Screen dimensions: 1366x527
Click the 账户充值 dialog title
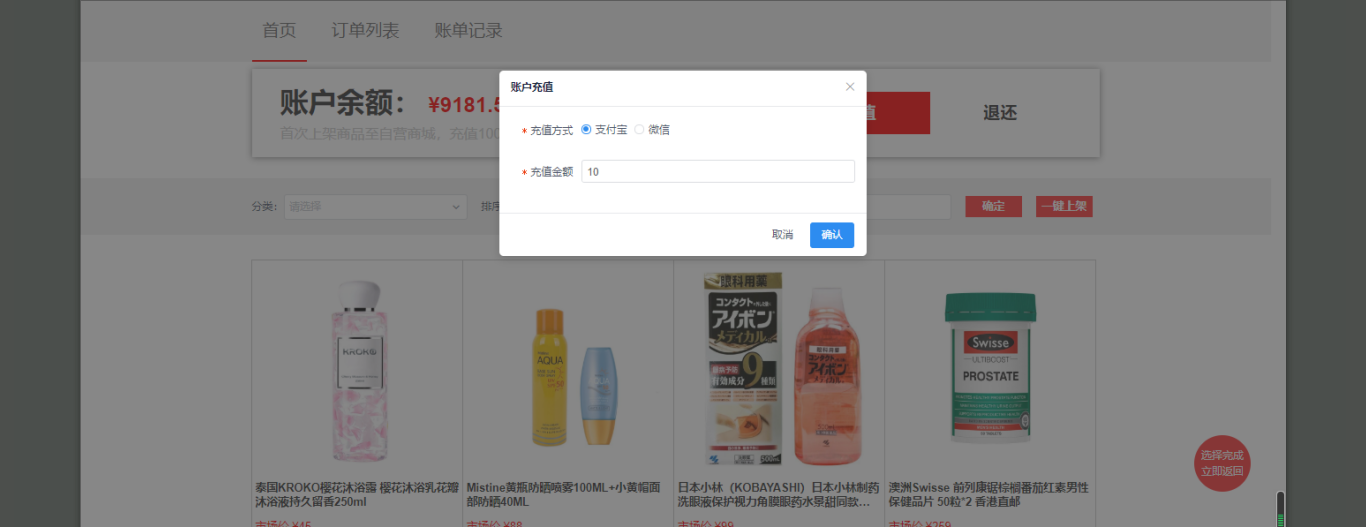[x=532, y=88]
